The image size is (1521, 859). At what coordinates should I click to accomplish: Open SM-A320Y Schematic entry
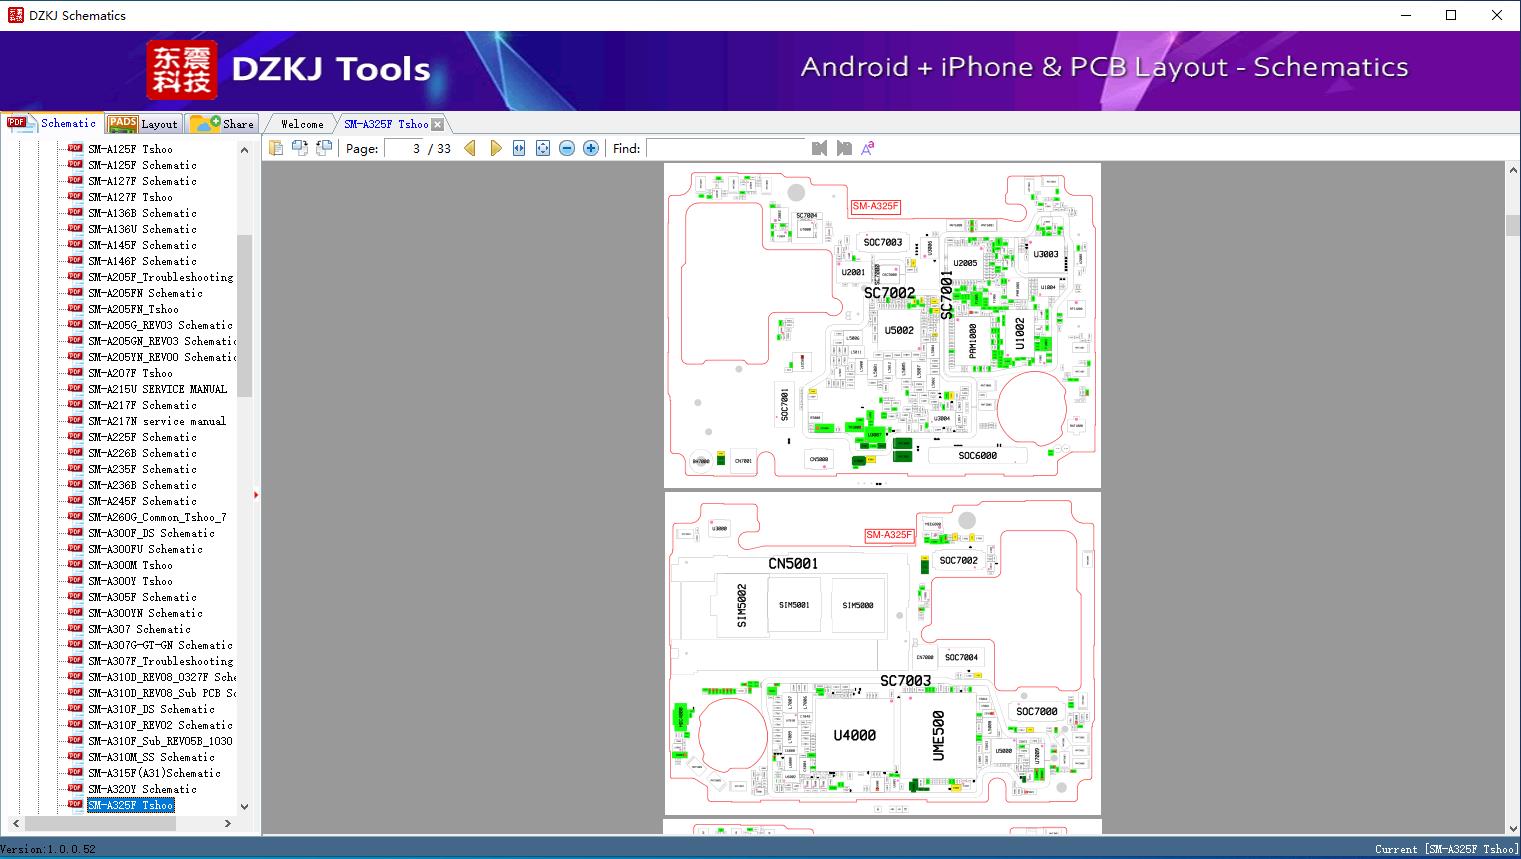click(x=142, y=789)
